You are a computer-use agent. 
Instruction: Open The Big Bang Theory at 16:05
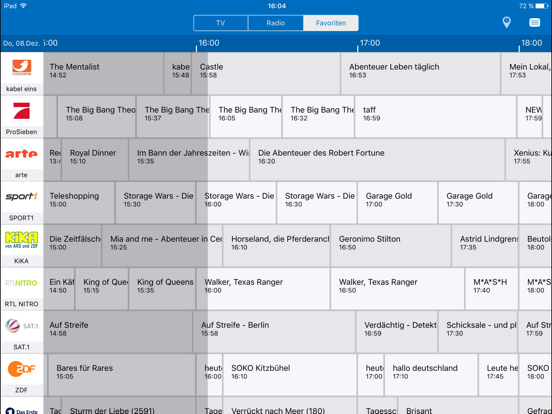(x=246, y=117)
